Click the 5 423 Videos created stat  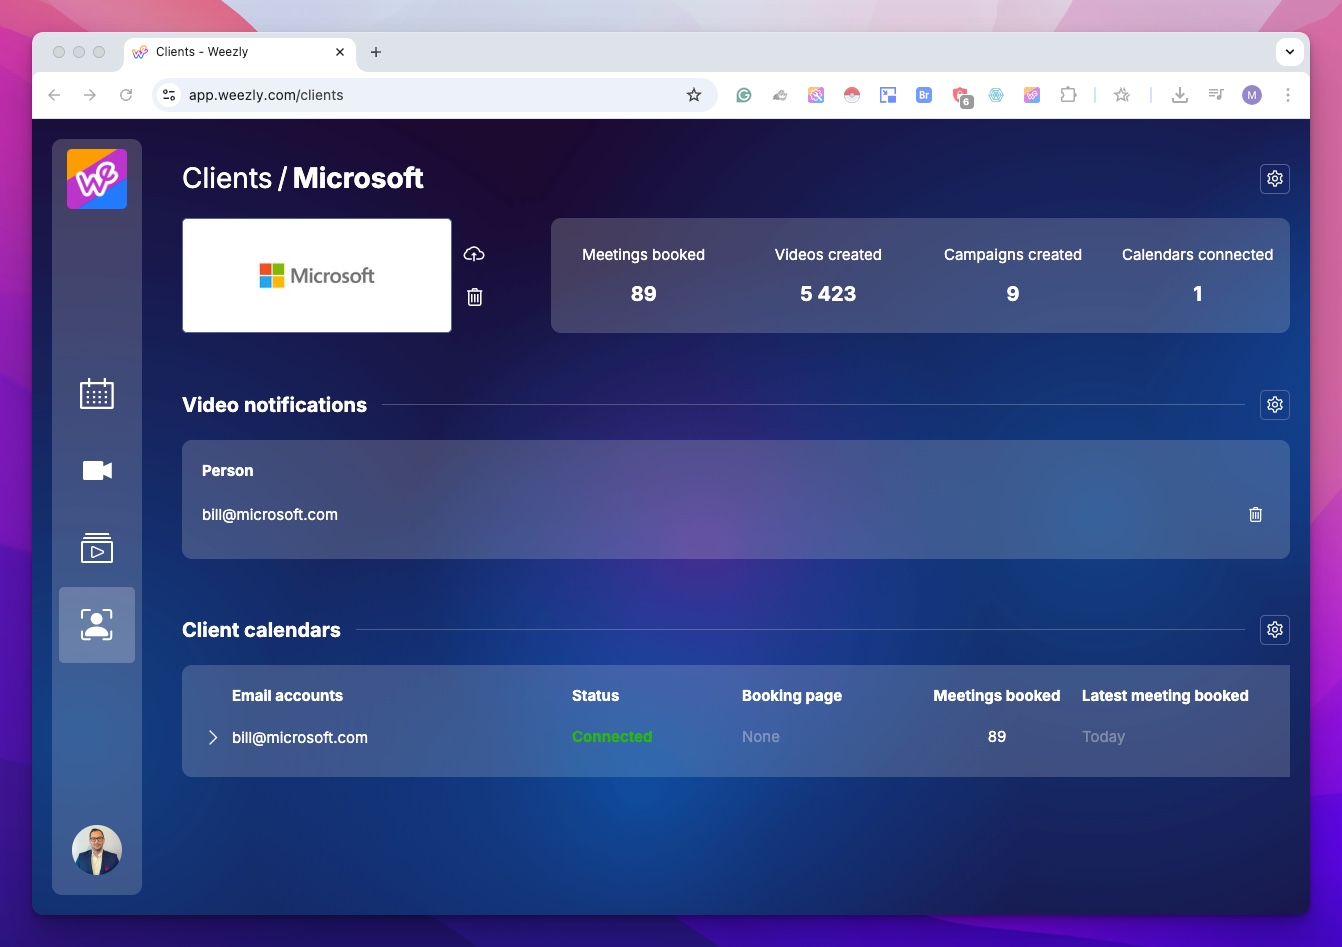point(828,294)
